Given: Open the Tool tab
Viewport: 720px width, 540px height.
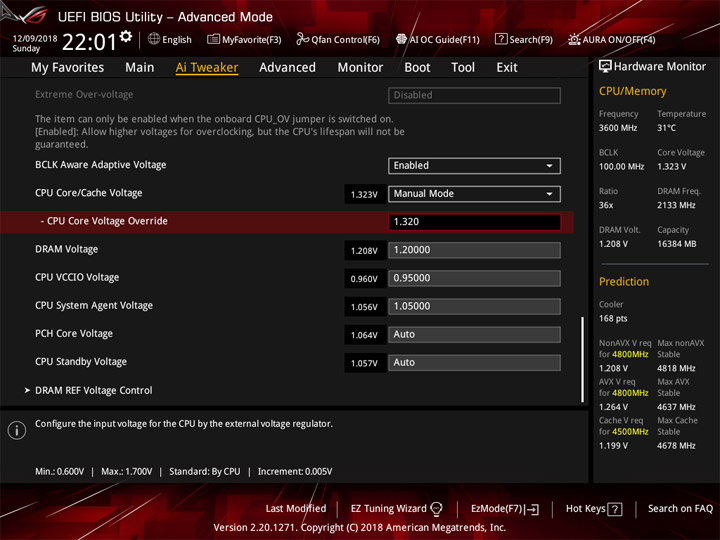Looking at the screenshot, I should point(463,68).
